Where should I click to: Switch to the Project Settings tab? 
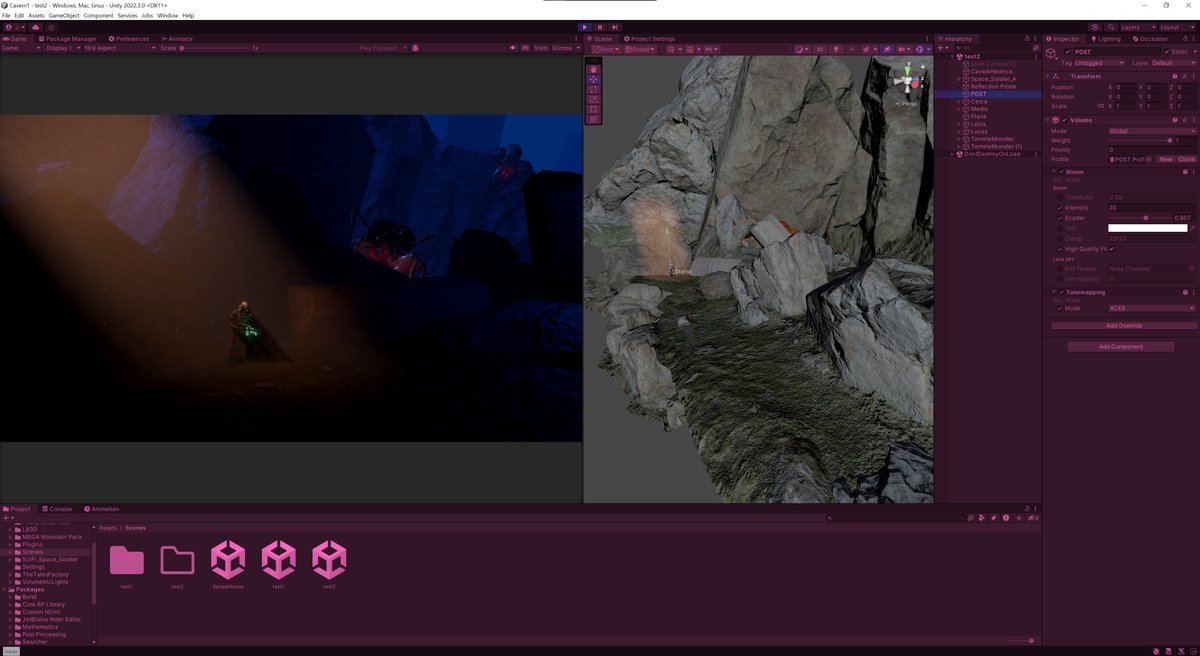[648, 39]
